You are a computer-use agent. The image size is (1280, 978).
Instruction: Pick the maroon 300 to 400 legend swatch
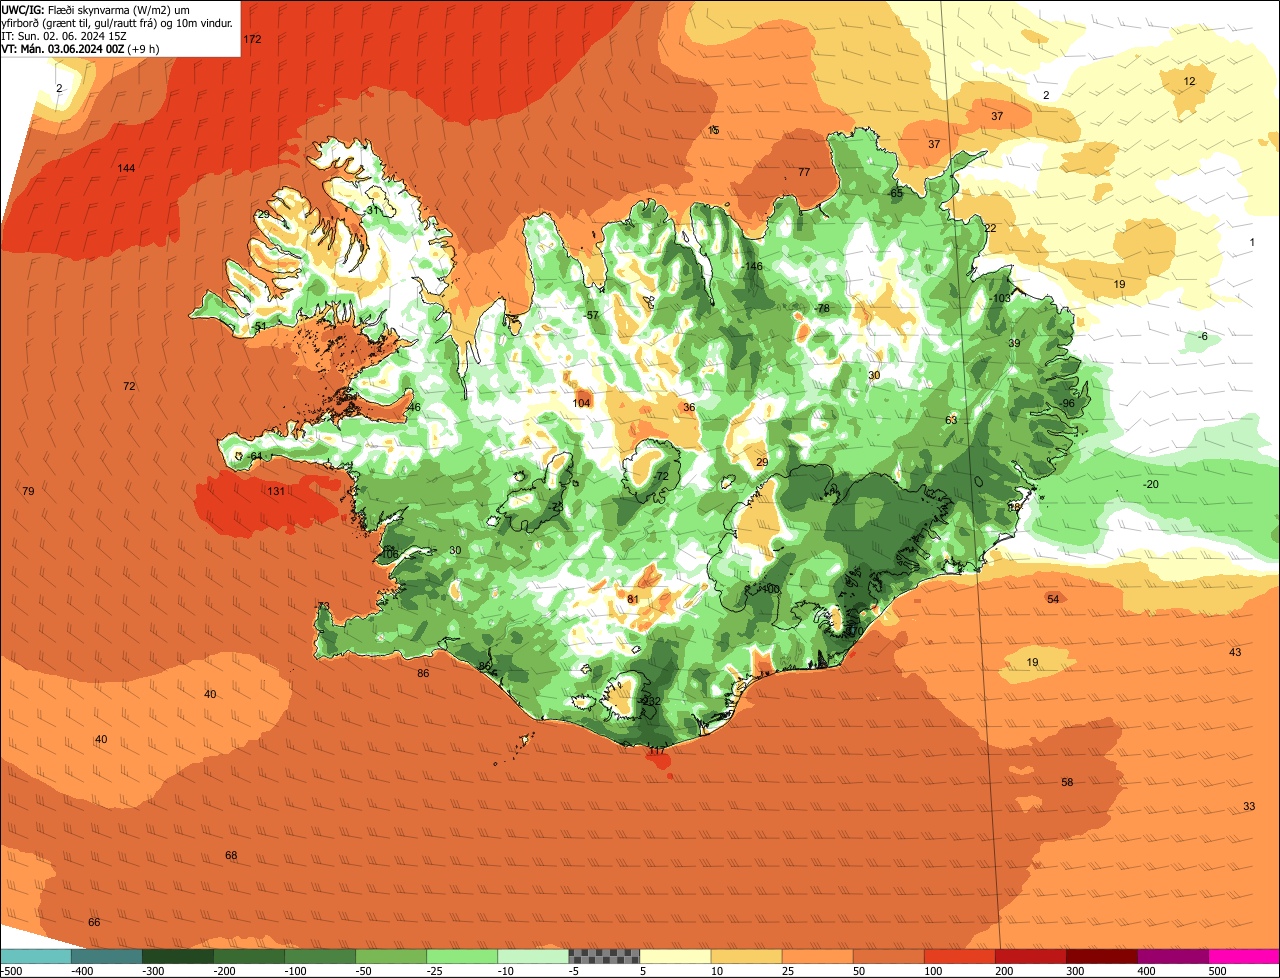pyautogui.click(x=1102, y=956)
